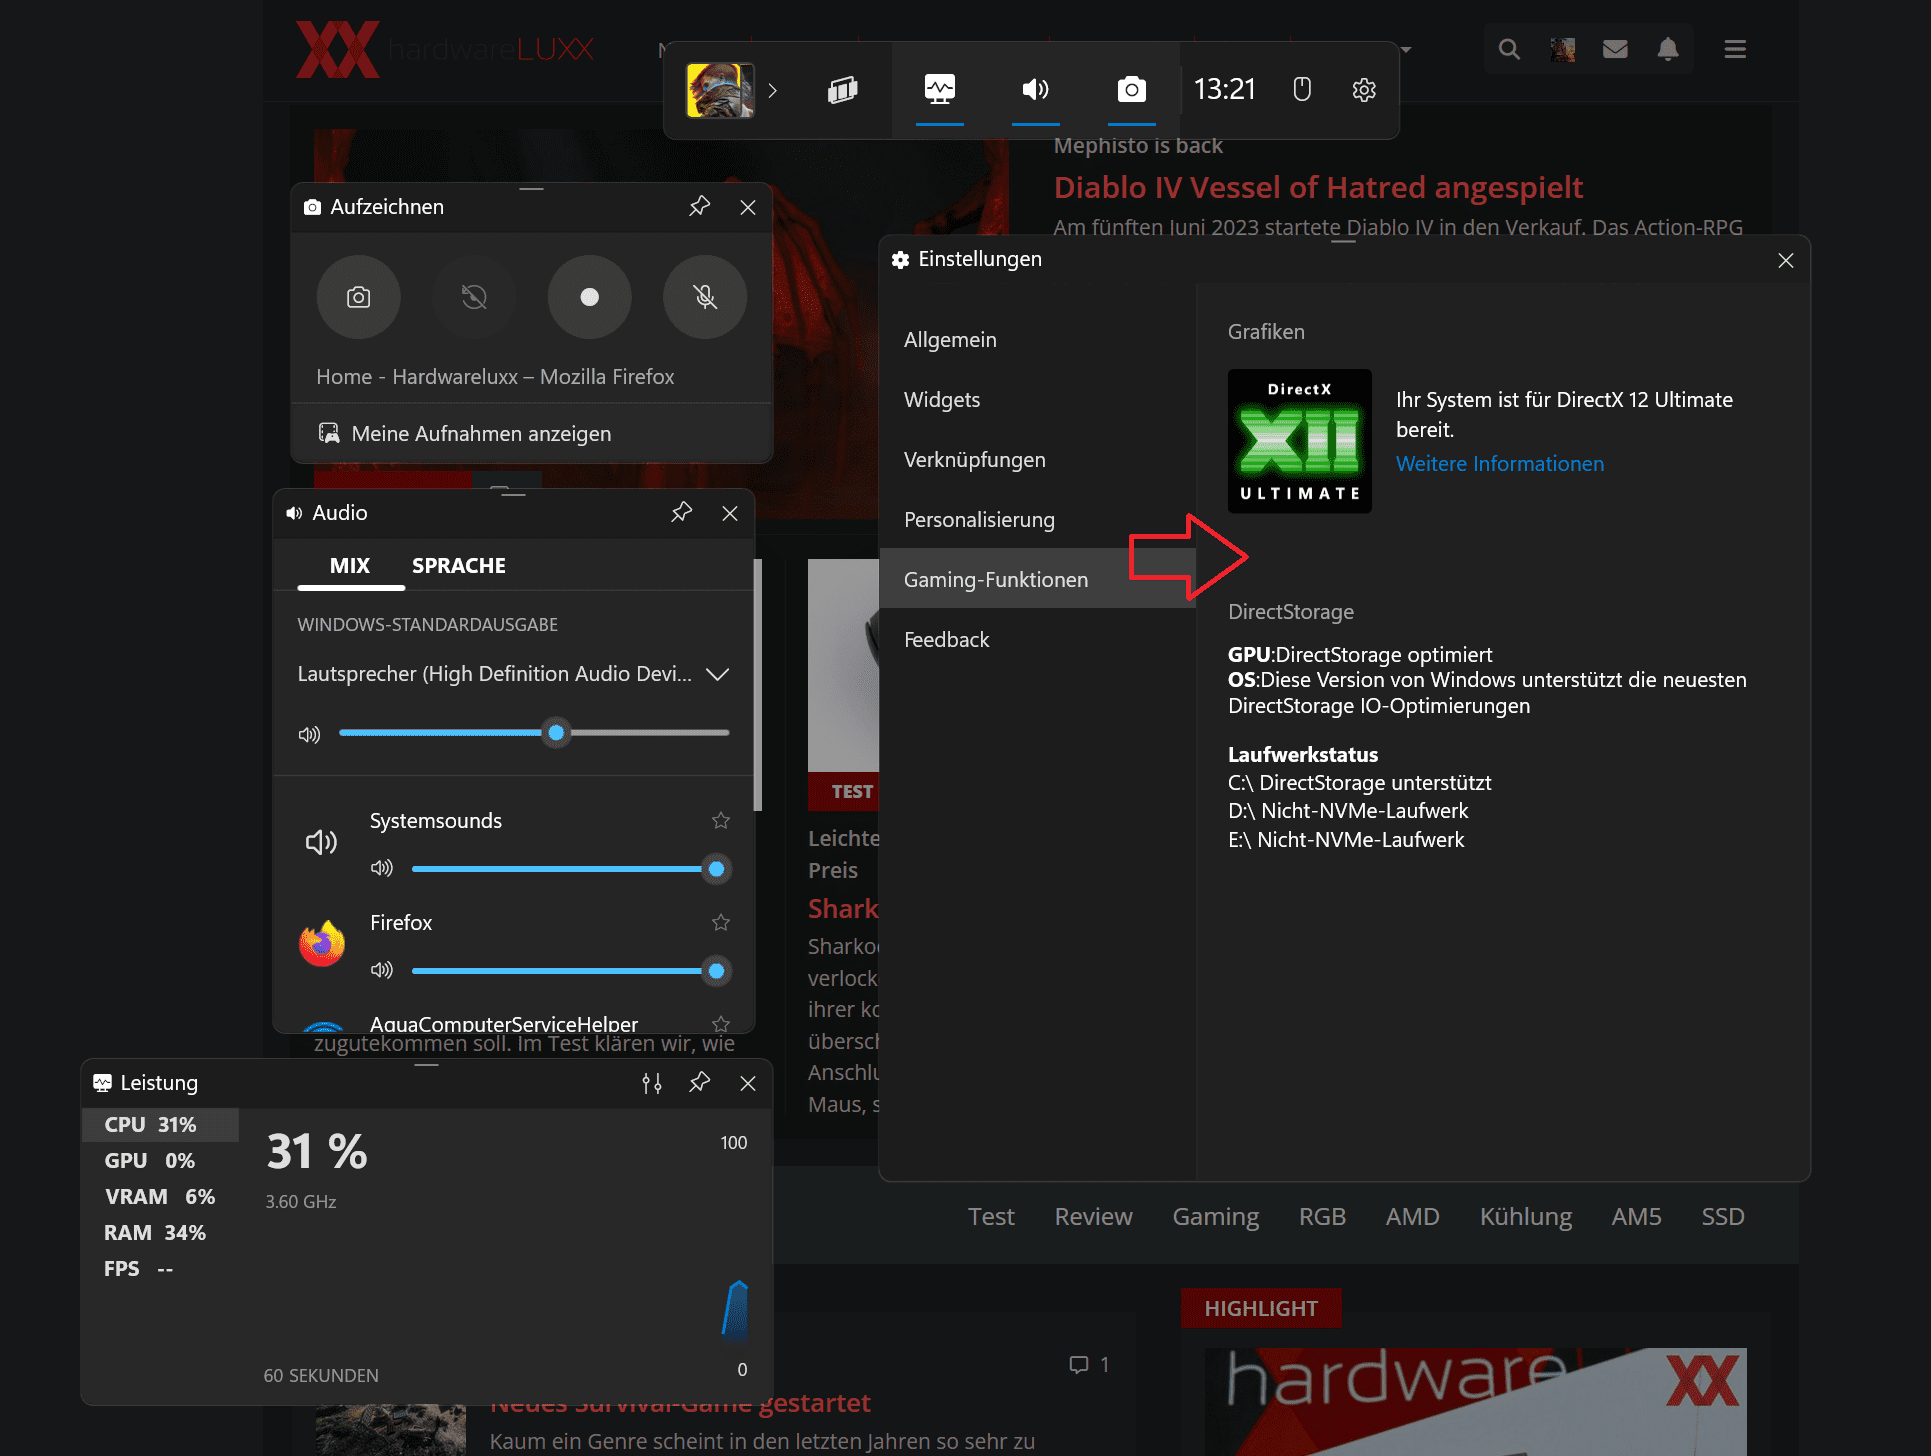Screen dimensions: 1931x1456
Task: Select the RAM 34% metric
Action: pyautogui.click(x=160, y=1232)
